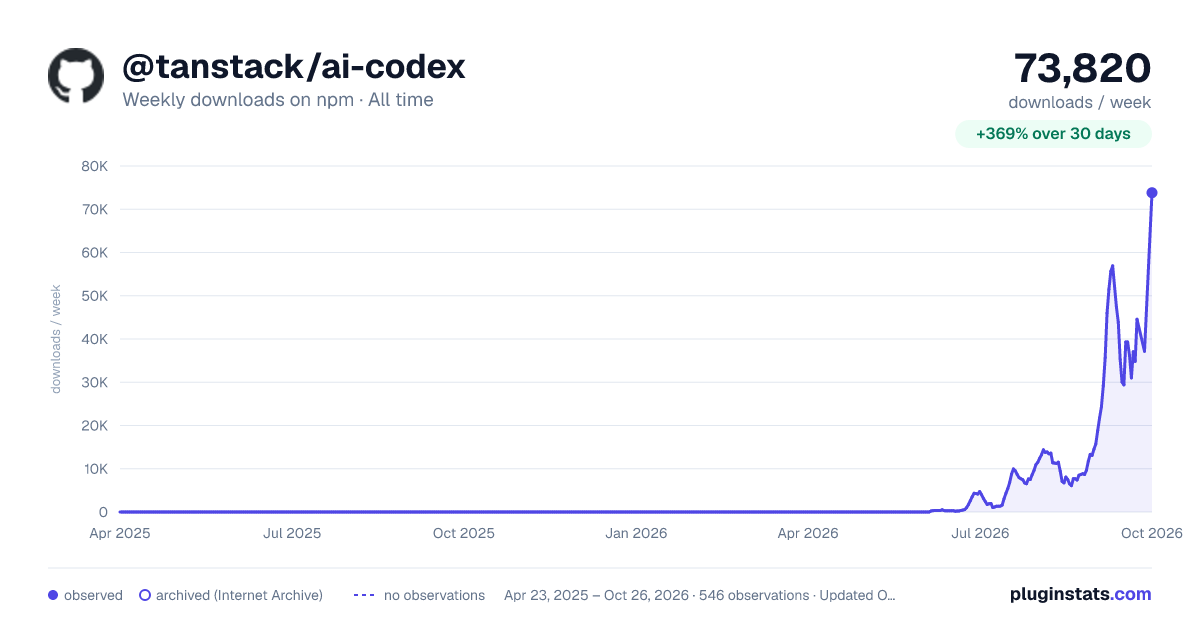Click the 40K y-axis label
This screenshot has width=1200, height=630.
[94, 339]
